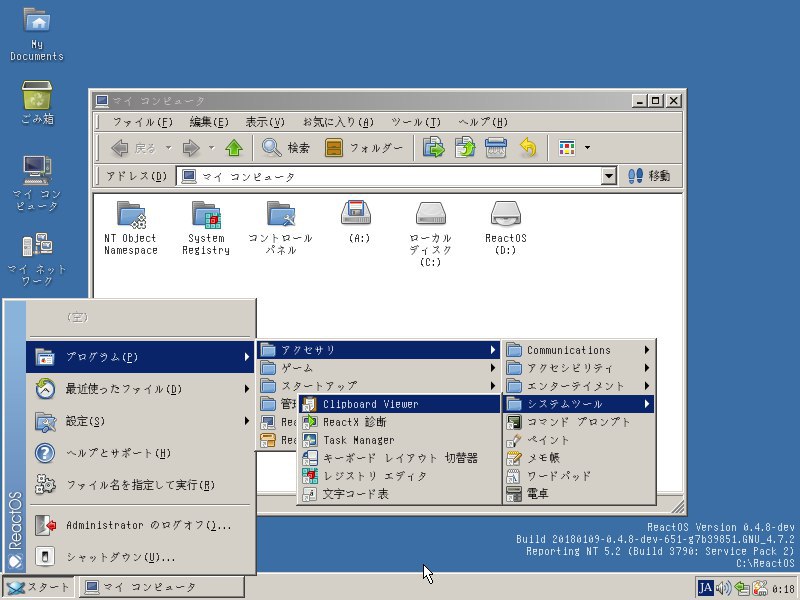The width and height of the screenshot is (800, 600).
Task: Expand 最近使ったファイル(D) submenu
Action: point(140,389)
